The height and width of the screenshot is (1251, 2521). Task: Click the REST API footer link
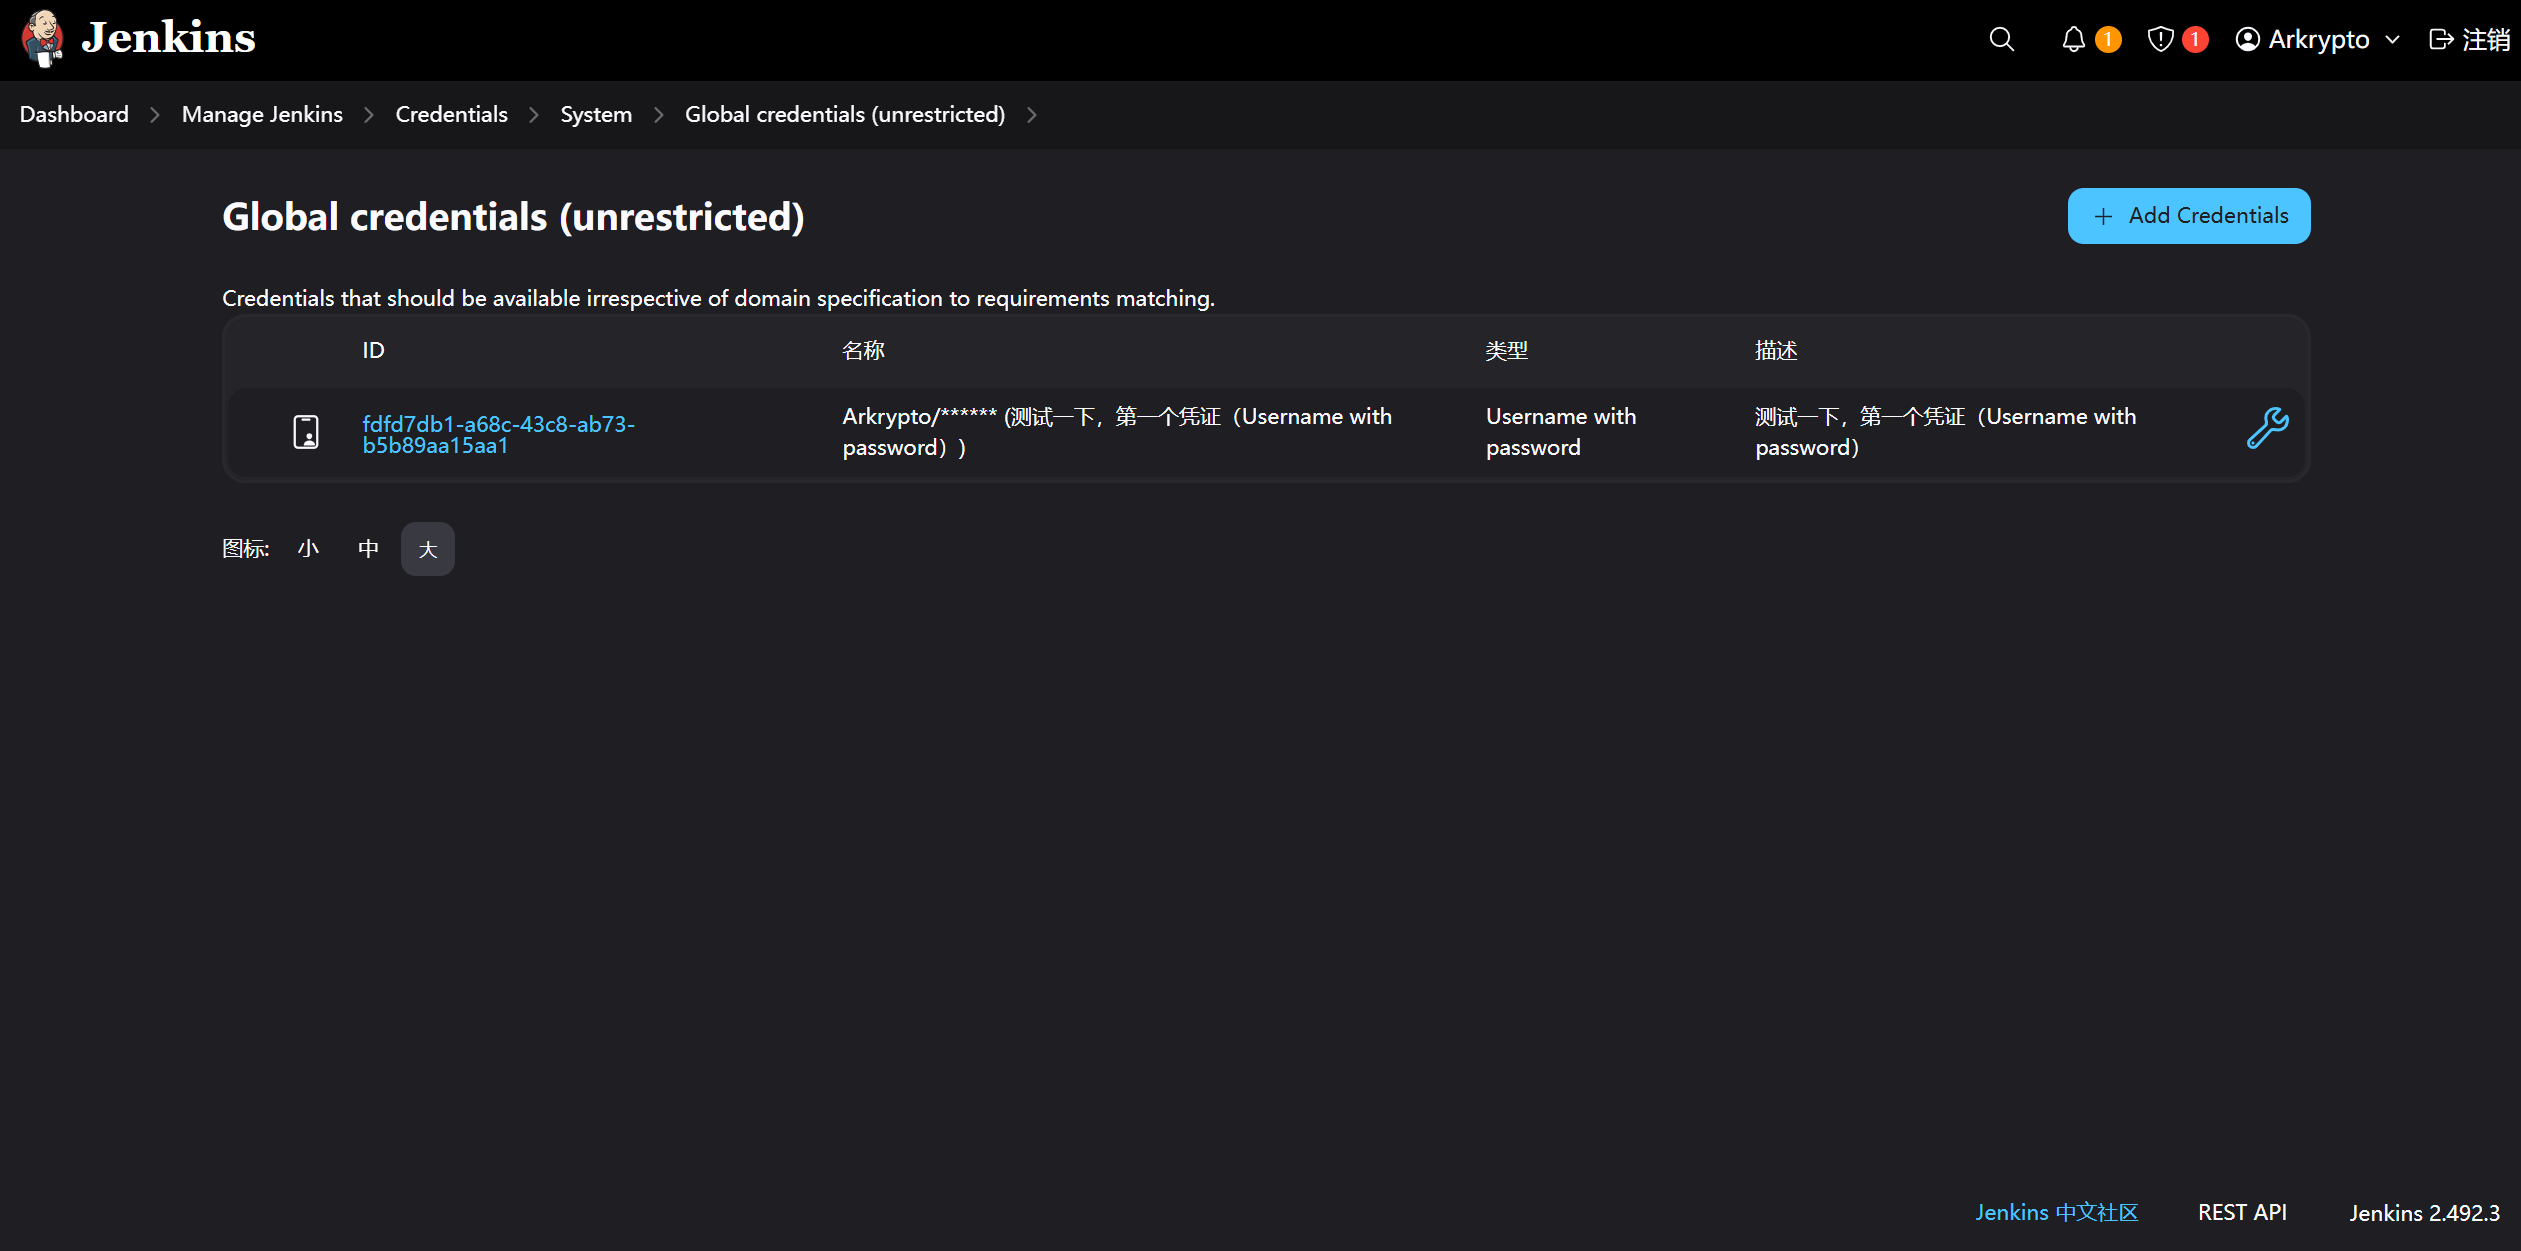coord(2242,1212)
